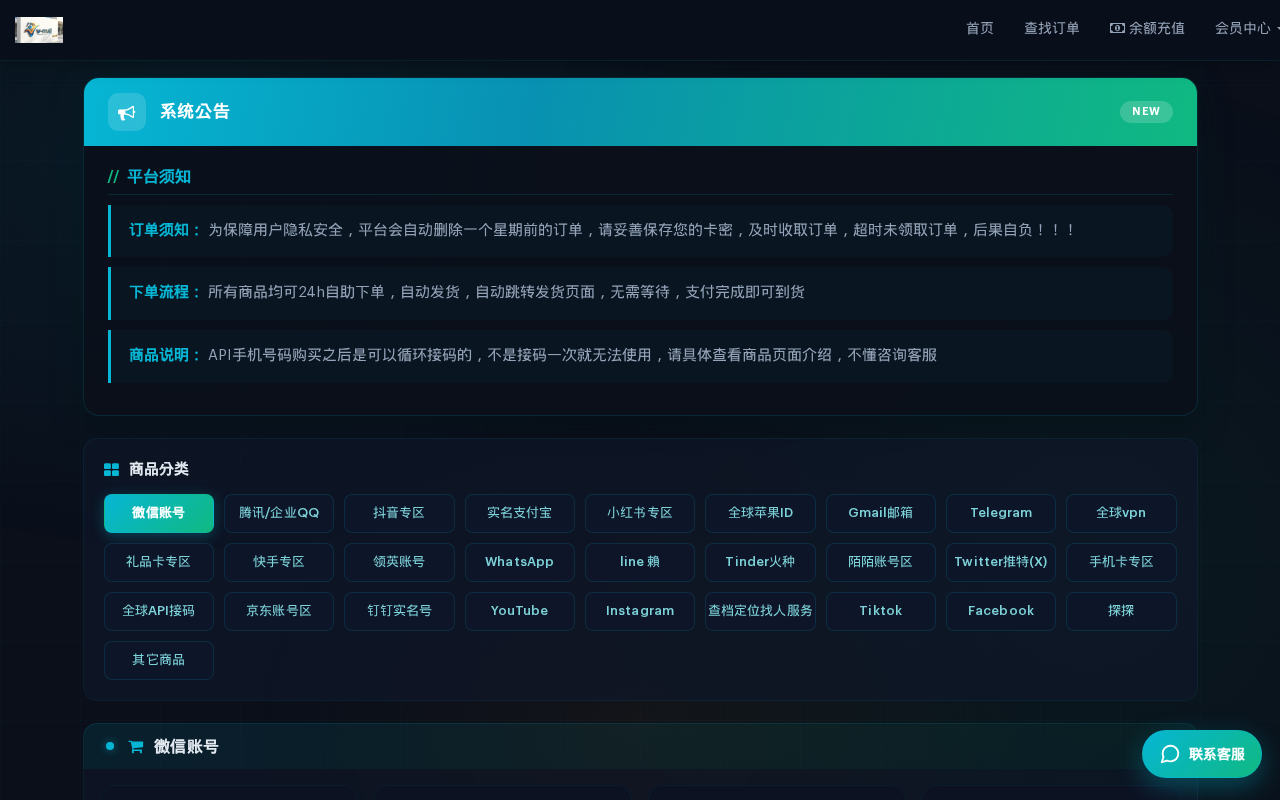Click the 订单须知 notice label
Image resolution: width=1280 pixels, height=800 pixels.
click(x=166, y=230)
